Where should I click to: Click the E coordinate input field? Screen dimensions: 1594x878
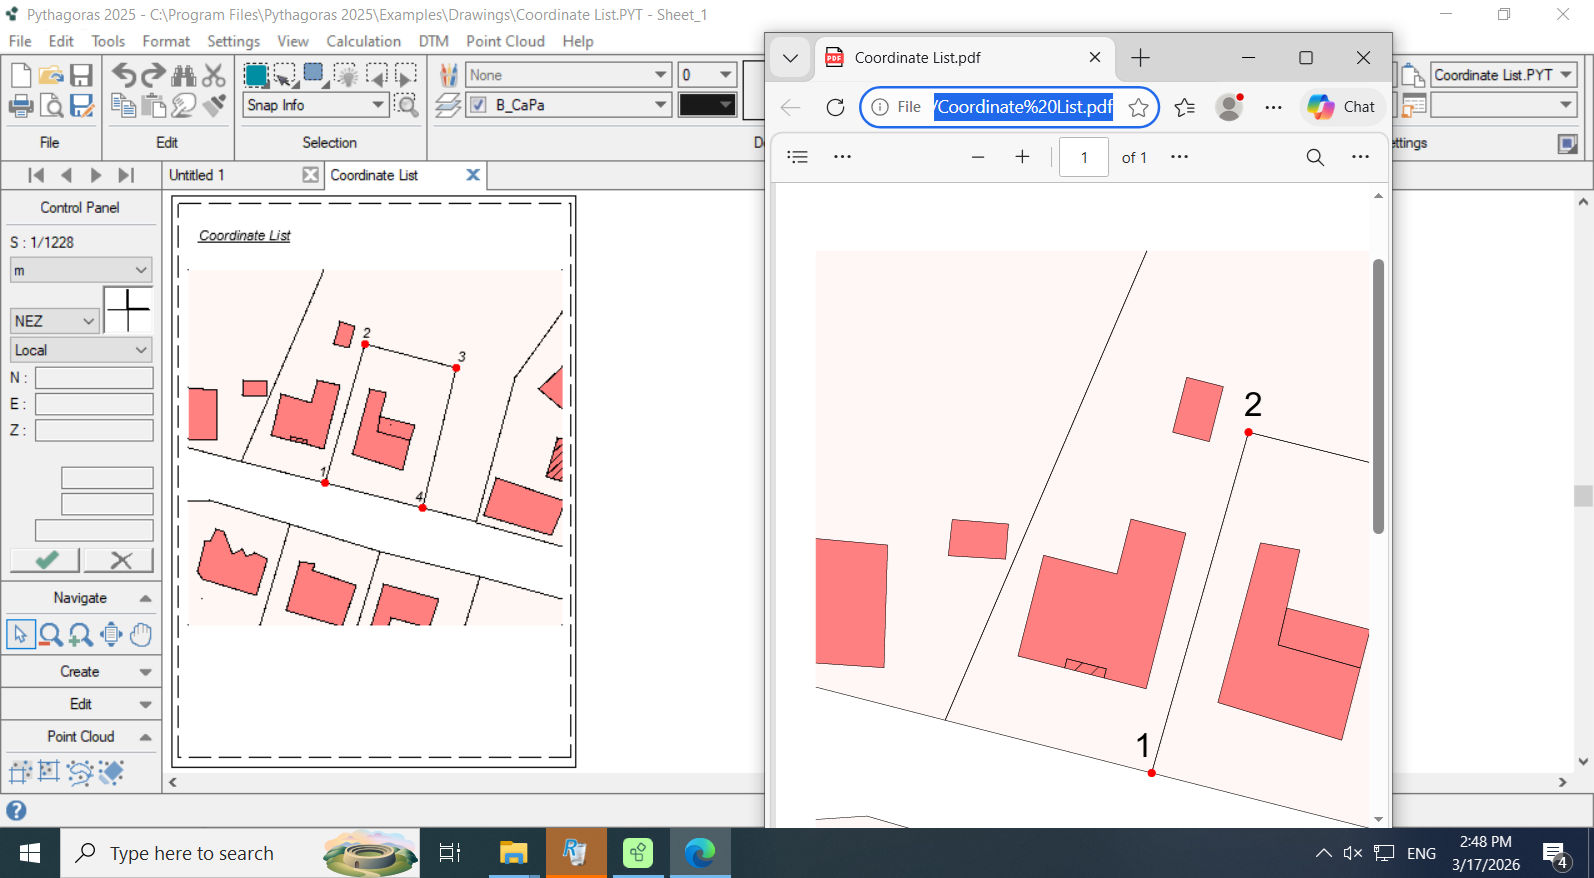coord(94,404)
